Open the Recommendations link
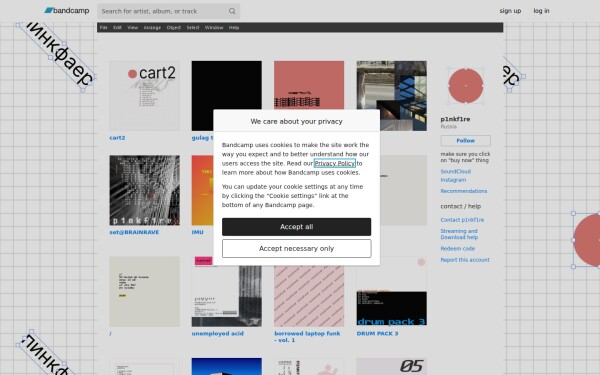Image resolution: width=600 pixels, height=375 pixels. click(x=464, y=191)
